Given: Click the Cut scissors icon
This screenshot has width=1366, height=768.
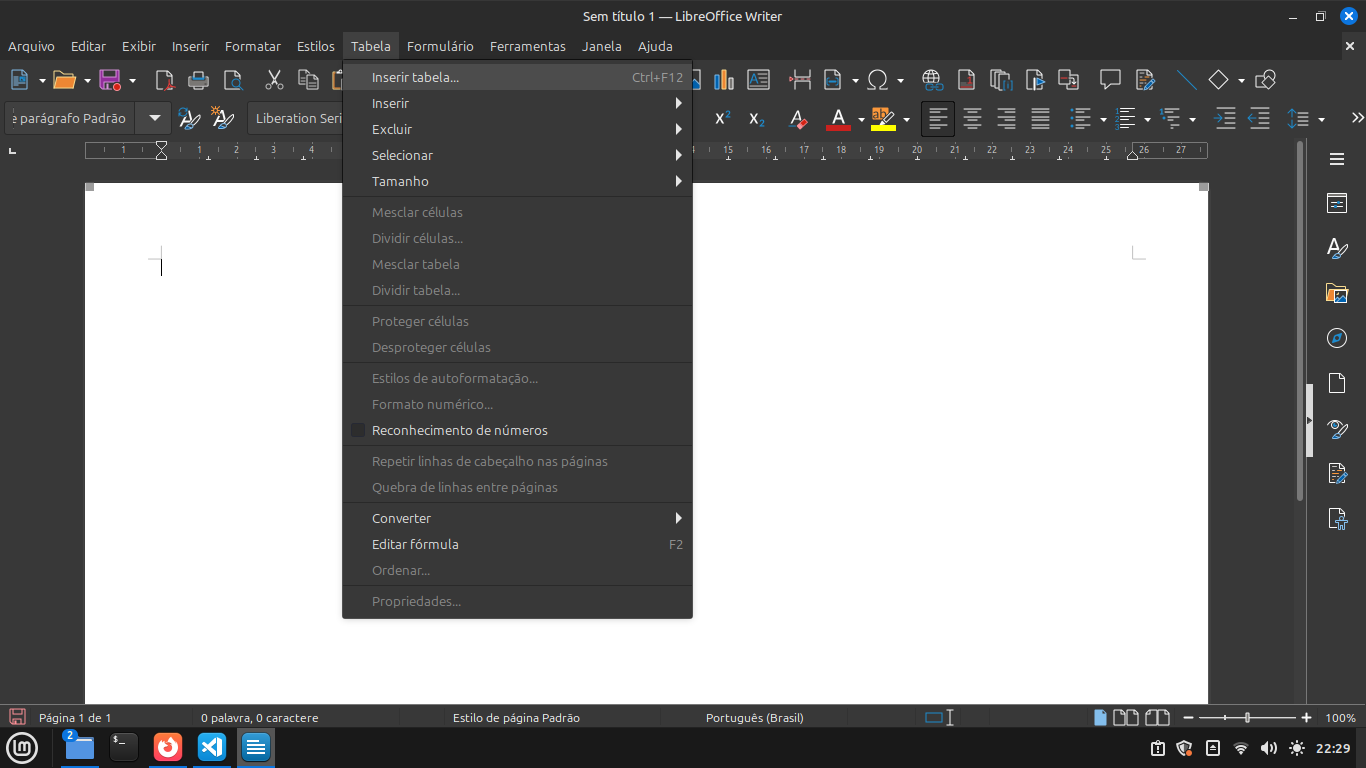Looking at the screenshot, I should (274, 80).
